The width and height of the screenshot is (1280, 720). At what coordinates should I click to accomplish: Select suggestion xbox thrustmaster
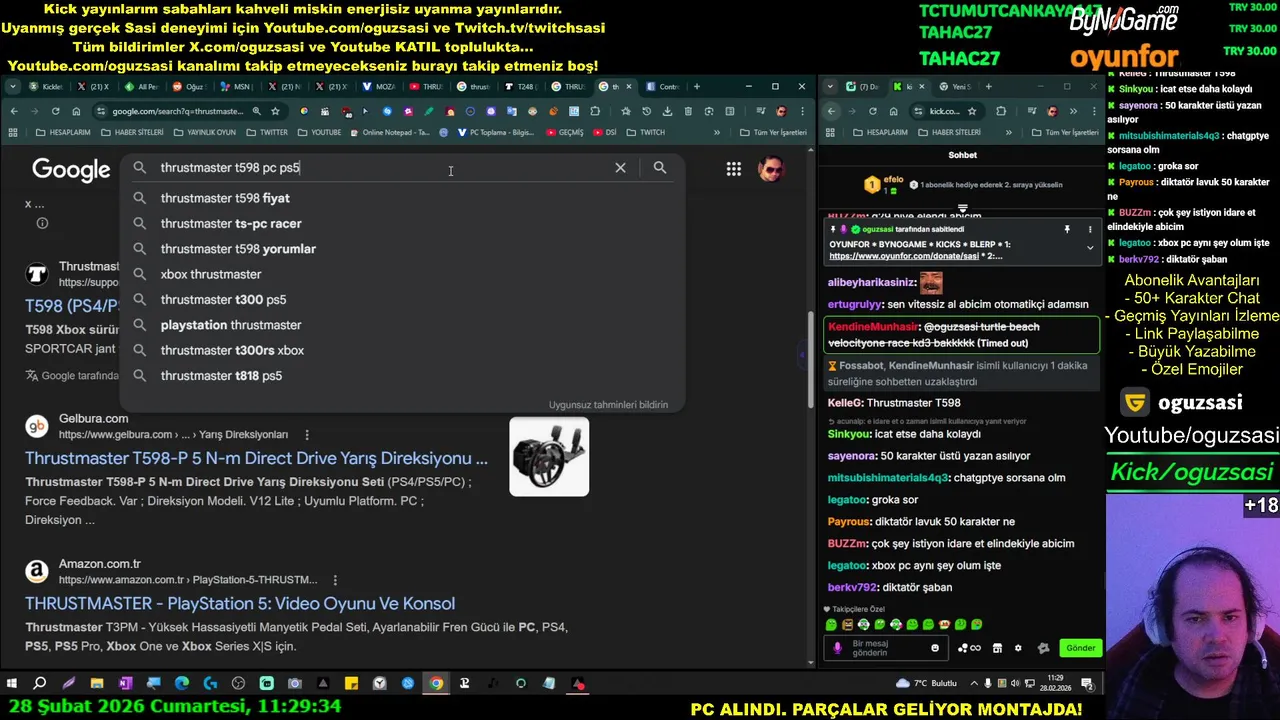tap(402, 274)
